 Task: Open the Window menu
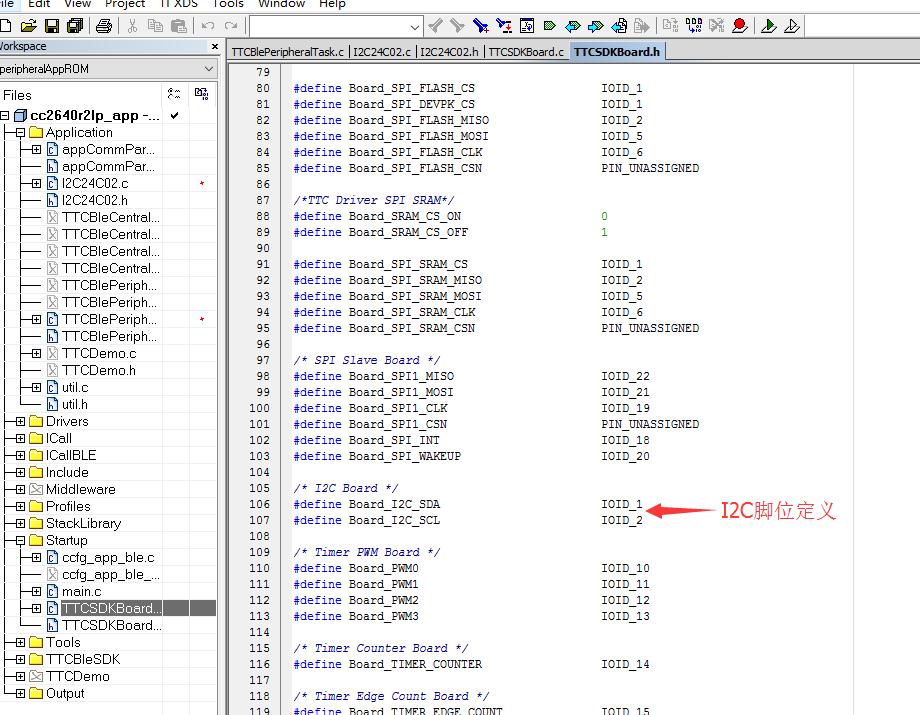click(282, 4)
